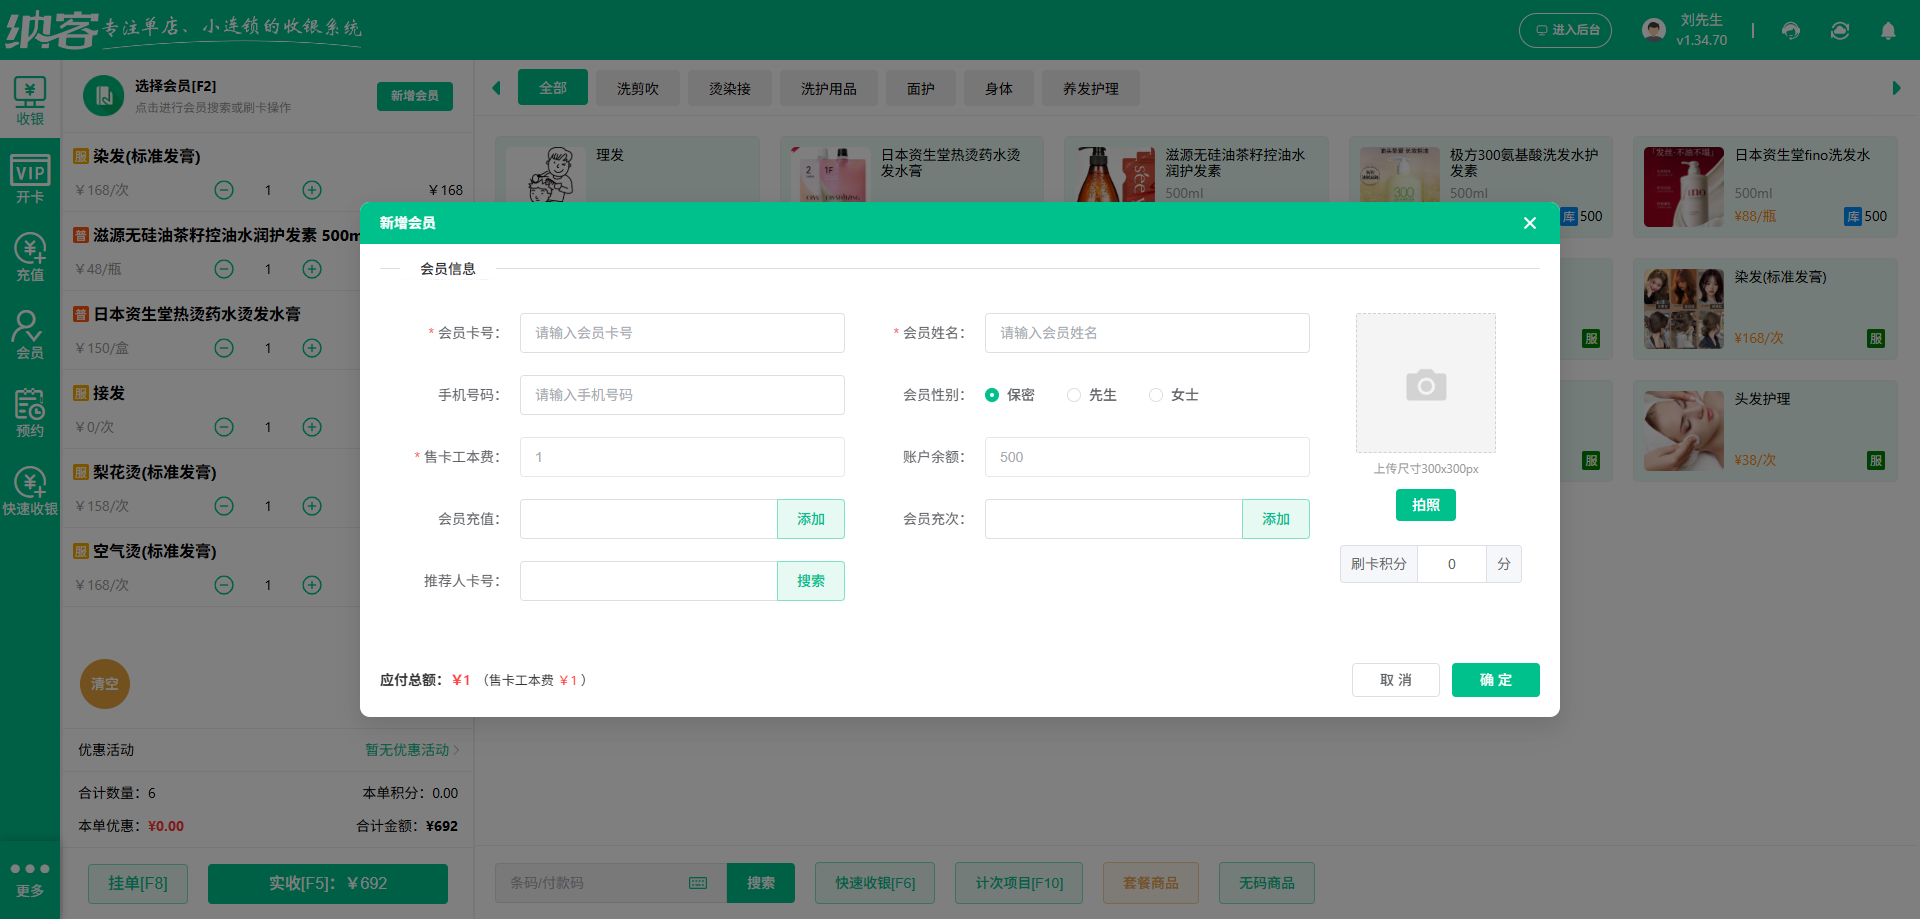The image size is (1920, 919).
Task: Click 添加 button for 会员充值
Action: click(x=811, y=519)
